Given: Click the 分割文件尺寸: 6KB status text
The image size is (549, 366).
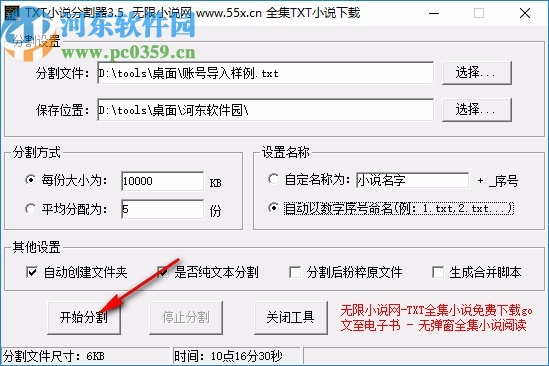Looking at the screenshot, I should pos(54,356).
